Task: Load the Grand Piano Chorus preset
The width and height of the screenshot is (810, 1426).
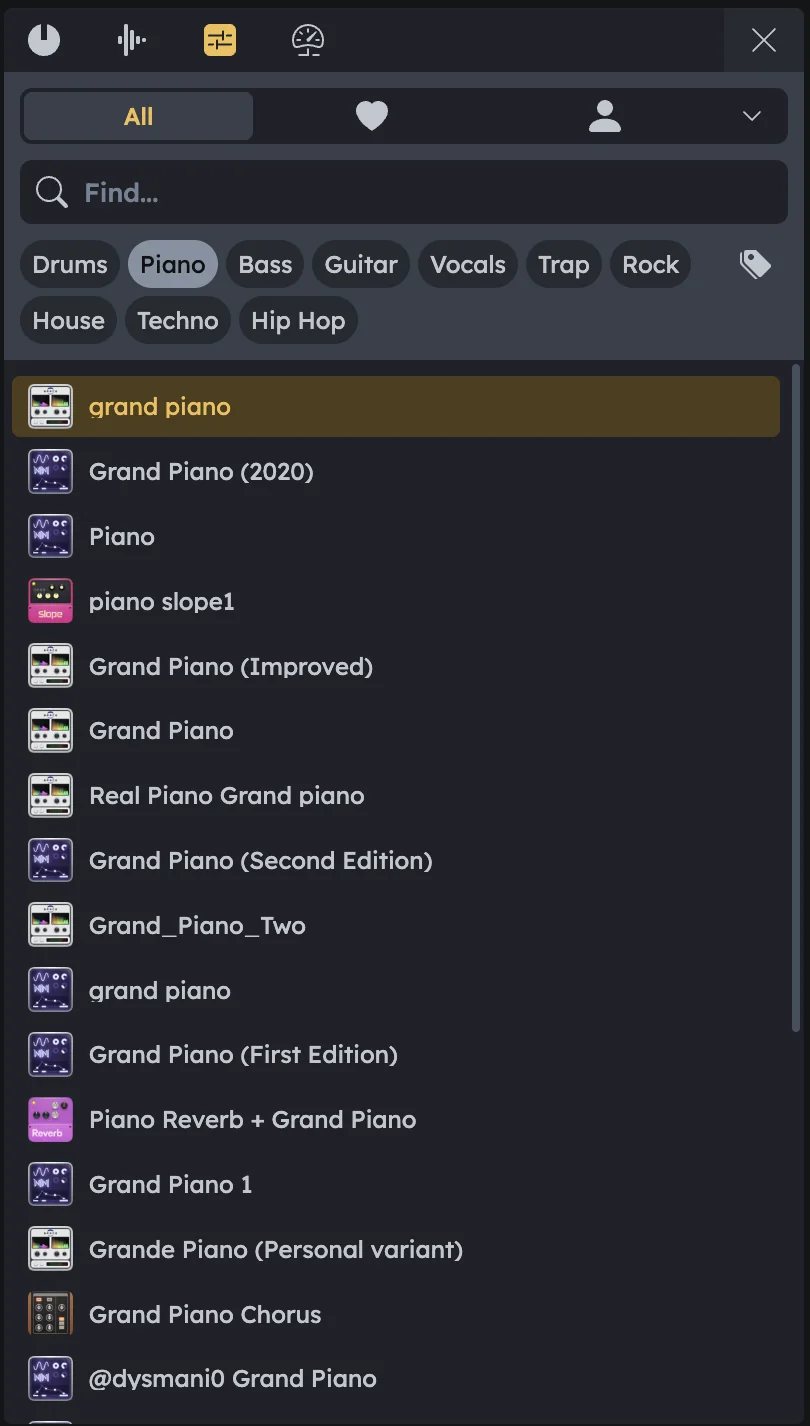Action: 205,1314
